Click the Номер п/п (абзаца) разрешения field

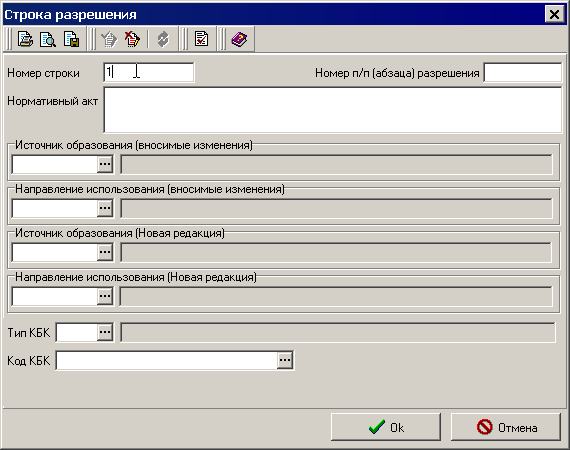[522, 72]
